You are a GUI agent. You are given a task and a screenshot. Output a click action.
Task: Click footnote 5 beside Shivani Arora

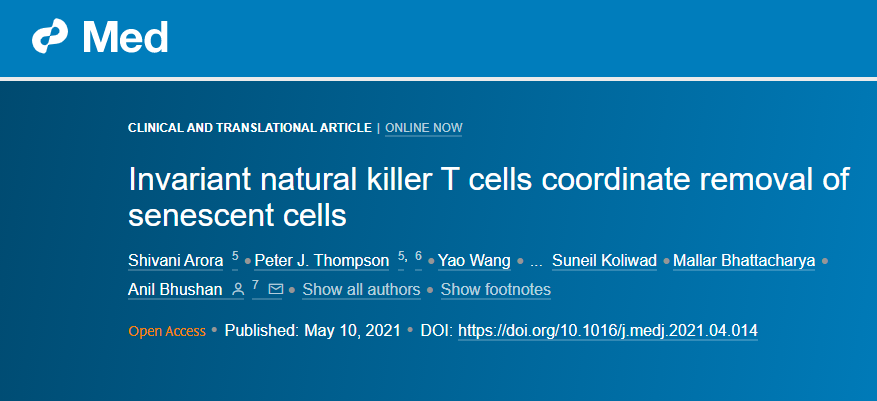tap(235, 257)
